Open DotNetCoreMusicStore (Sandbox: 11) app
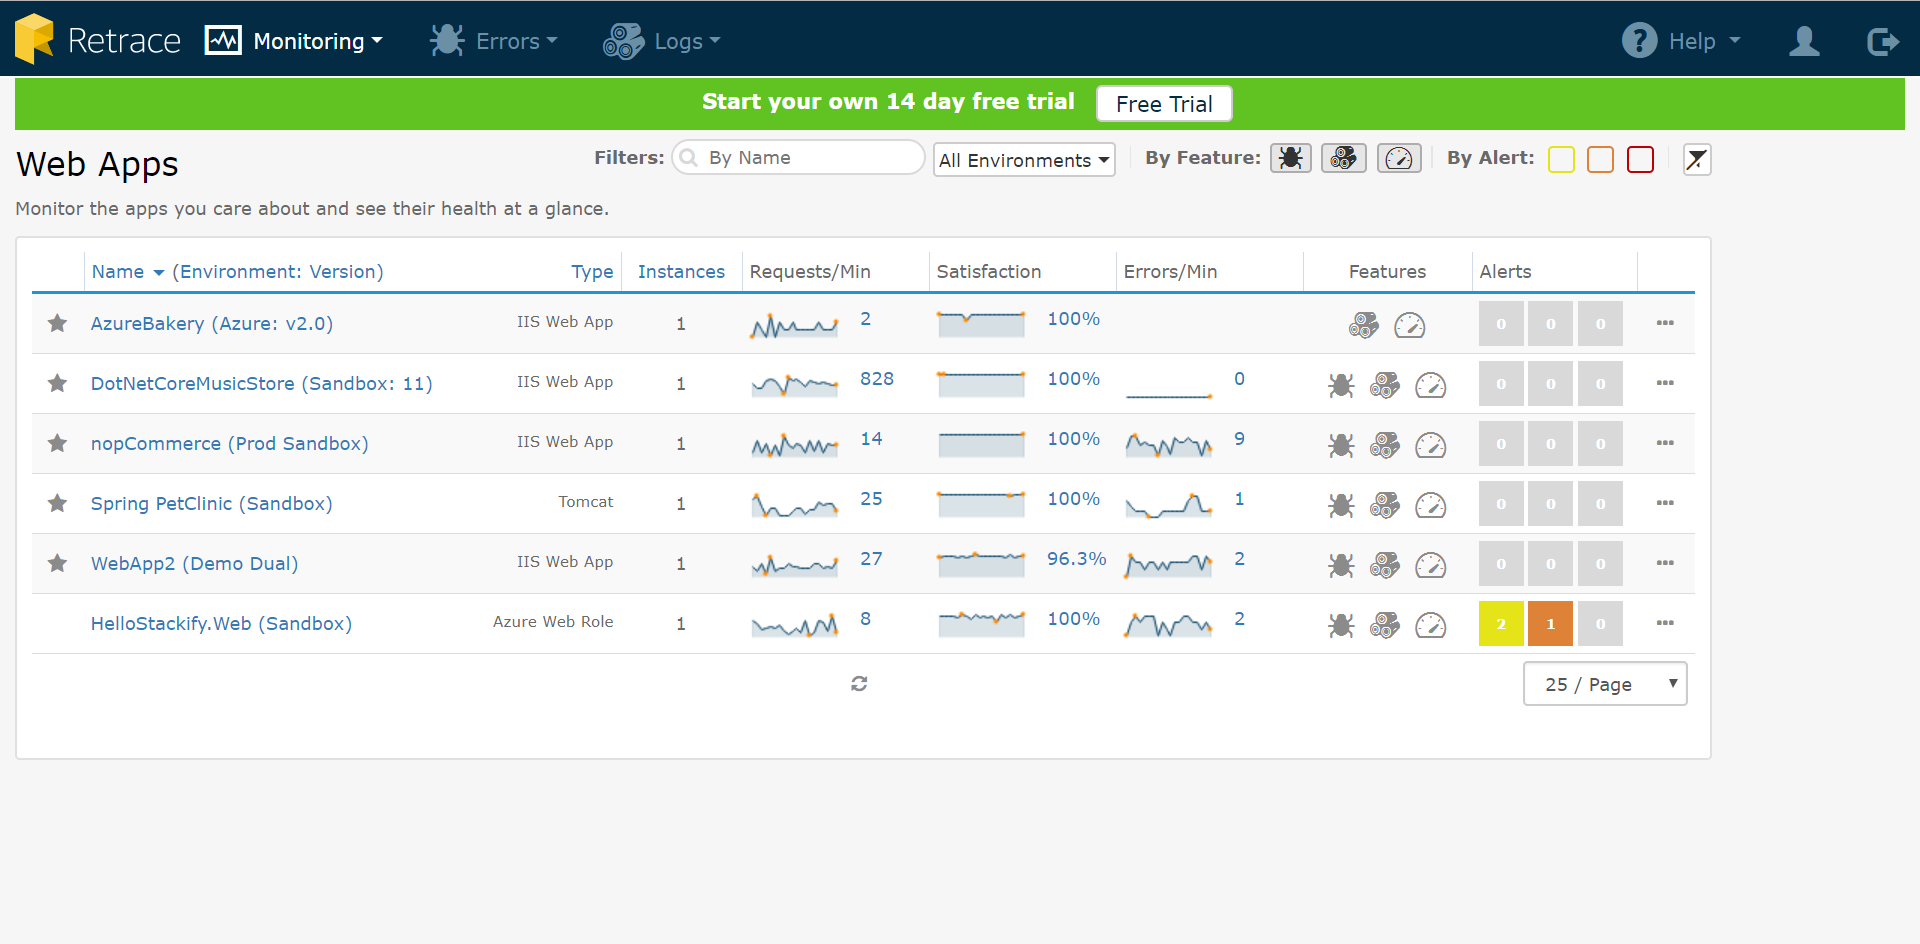Image resolution: width=1920 pixels, height=944 pixels. [261, 384]
